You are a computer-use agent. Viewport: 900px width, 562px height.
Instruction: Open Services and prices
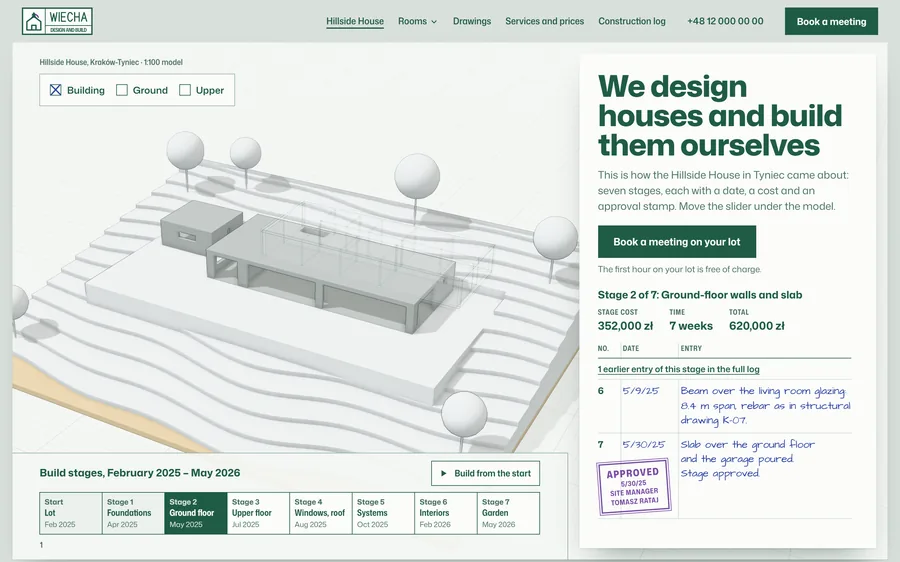pyautogui.click(x=544, y=21)
